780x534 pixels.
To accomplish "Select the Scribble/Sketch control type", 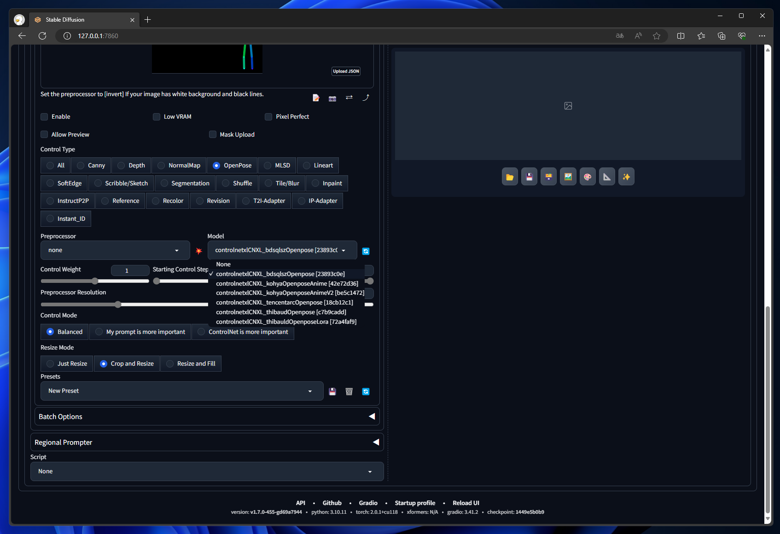I will click(x=121, y=183).
